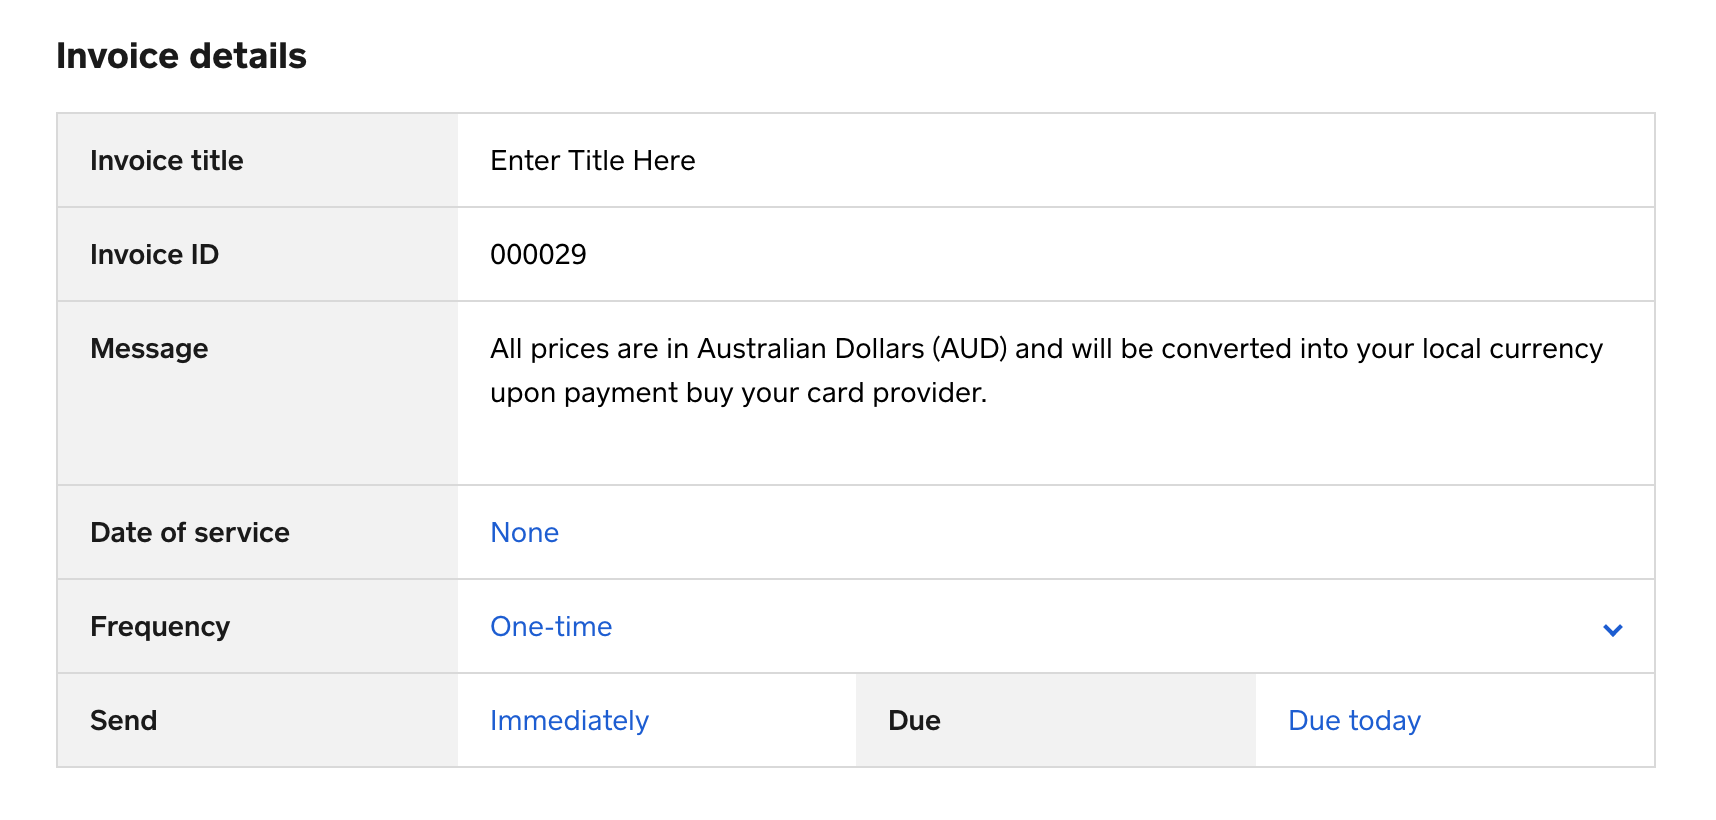Click the Invoice details heading

click(181, 56)
